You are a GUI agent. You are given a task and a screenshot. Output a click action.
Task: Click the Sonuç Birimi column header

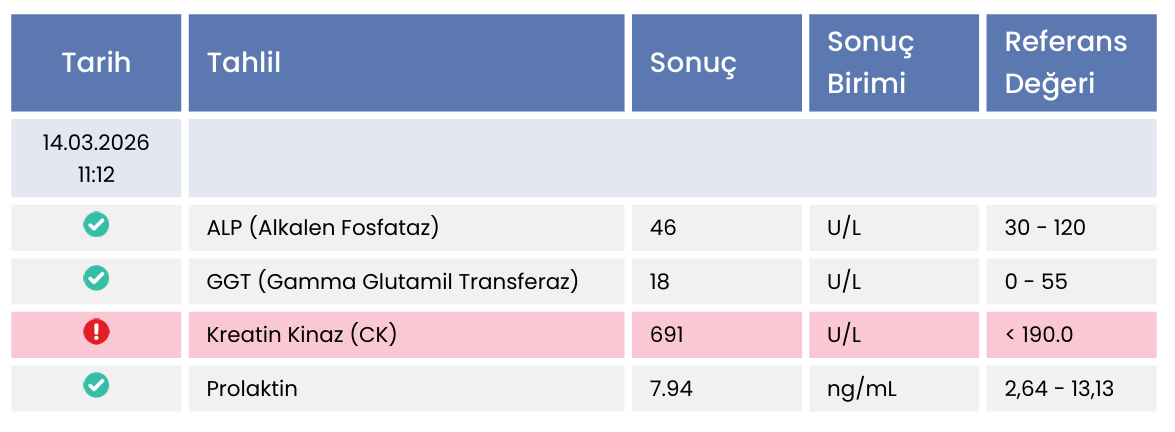870,63
